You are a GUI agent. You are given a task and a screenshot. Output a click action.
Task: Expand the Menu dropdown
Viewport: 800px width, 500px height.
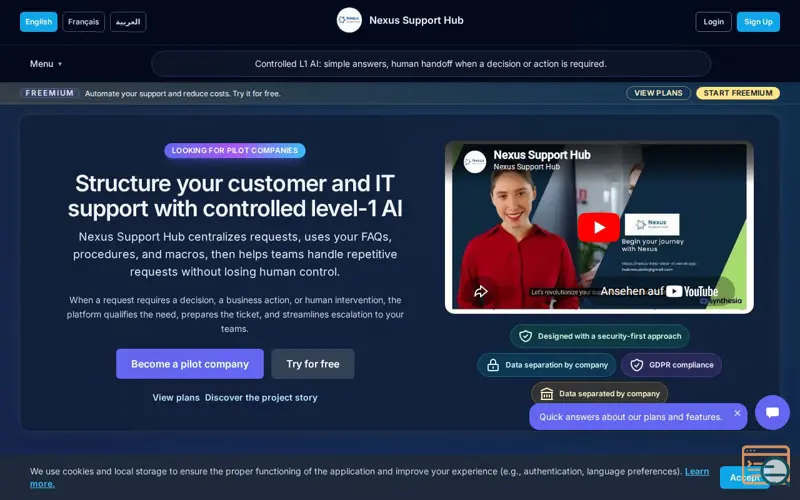(x=46, y=64)
